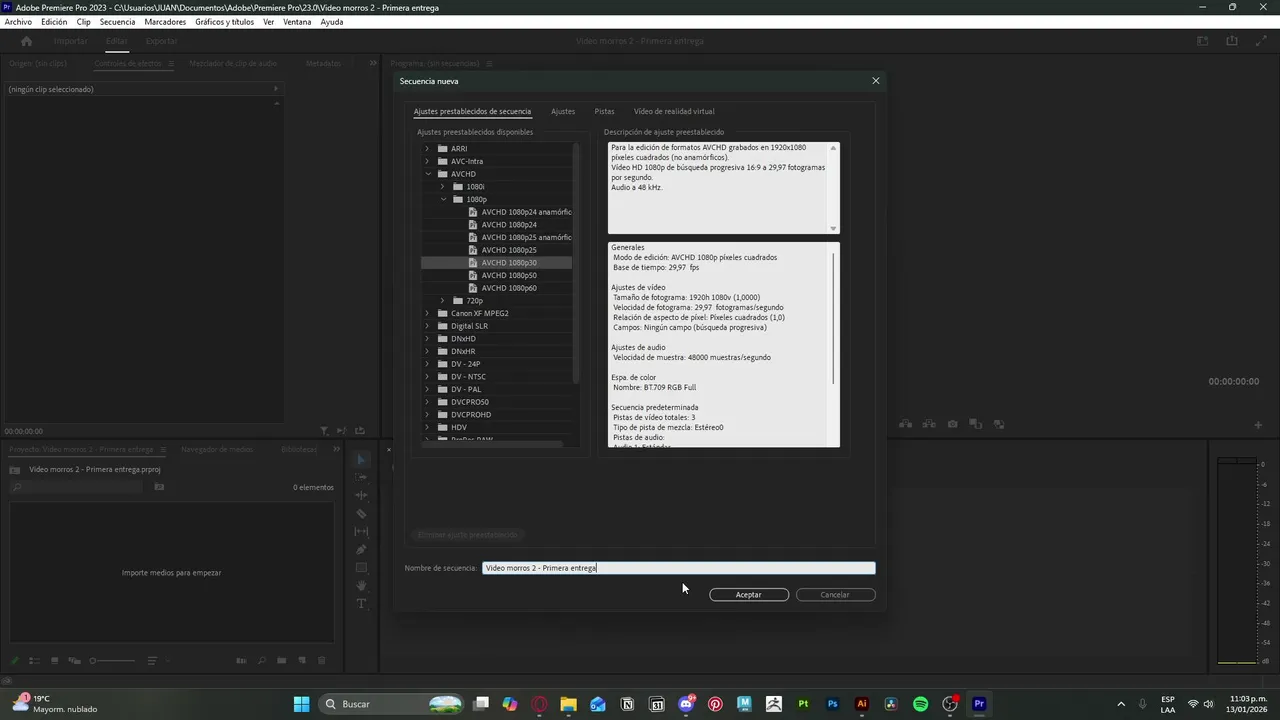Open Spotify from the taskbar

pyautogui.click(x=921, y=704)
